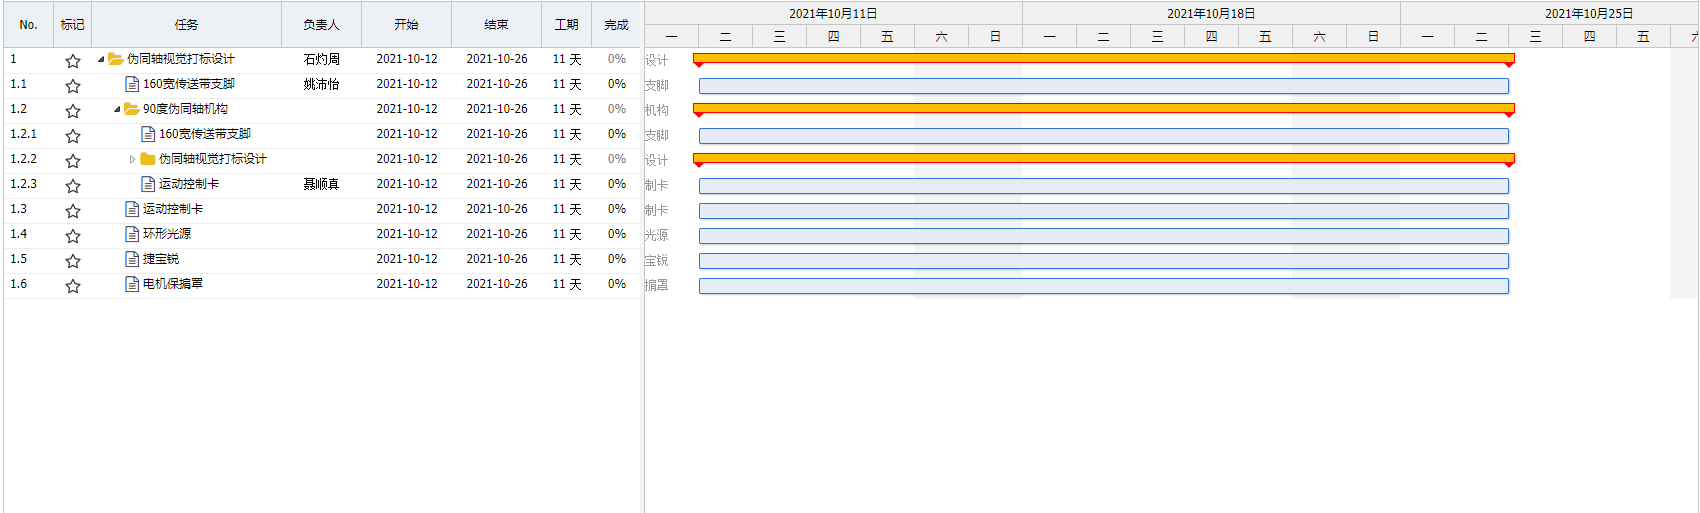
Task: Click the document icon for 环形光源
Action: [132, 234]
